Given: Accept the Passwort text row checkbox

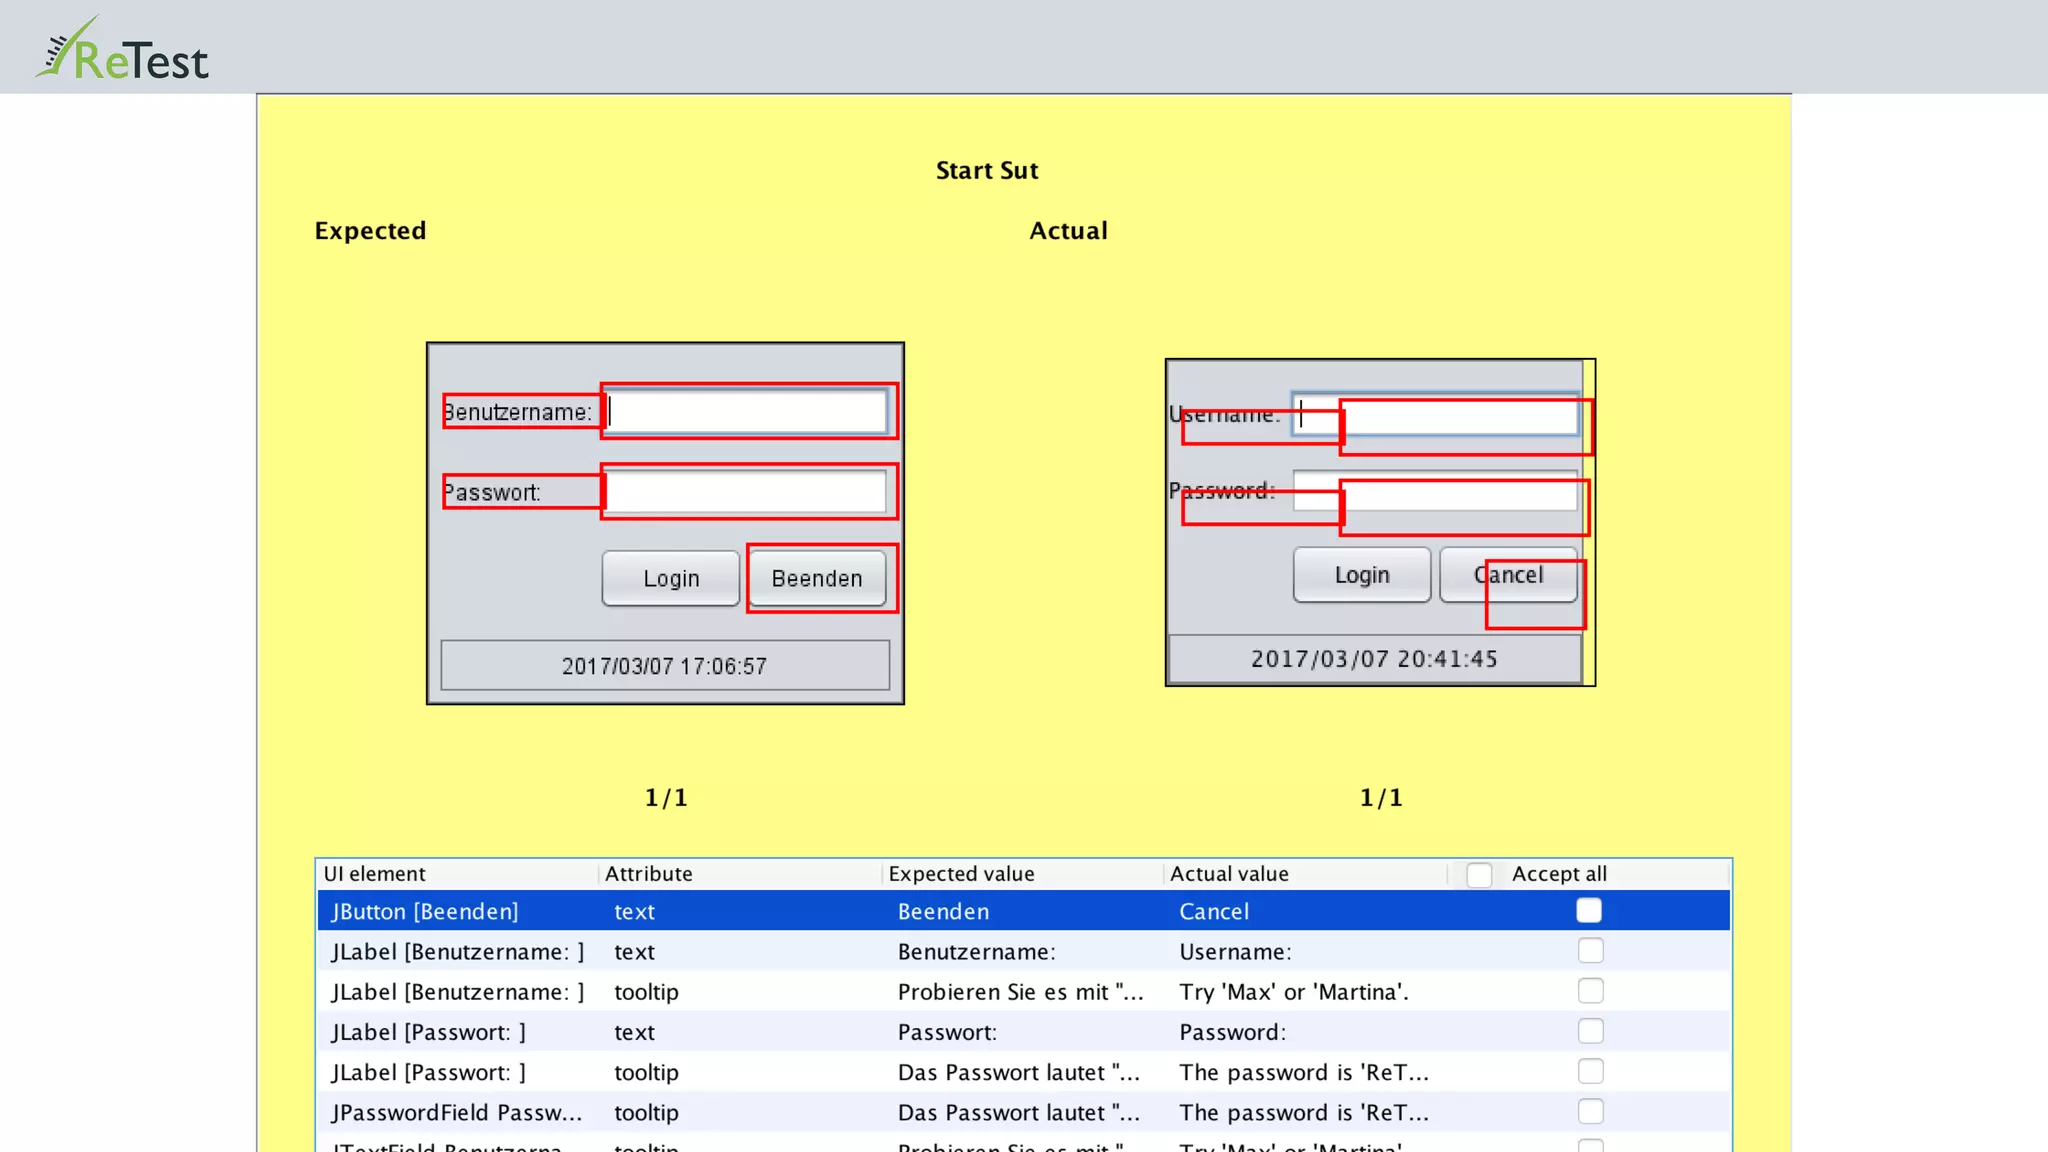Looking at the screenshot, I should click(x=1590, y=1031).
